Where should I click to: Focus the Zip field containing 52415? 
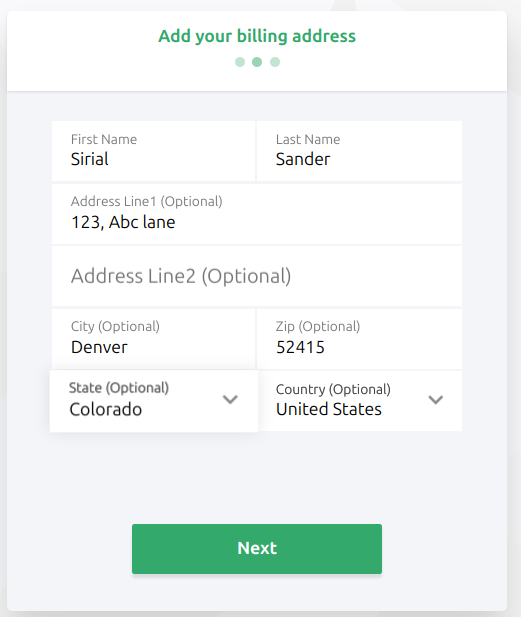click(x=360, y=339)
